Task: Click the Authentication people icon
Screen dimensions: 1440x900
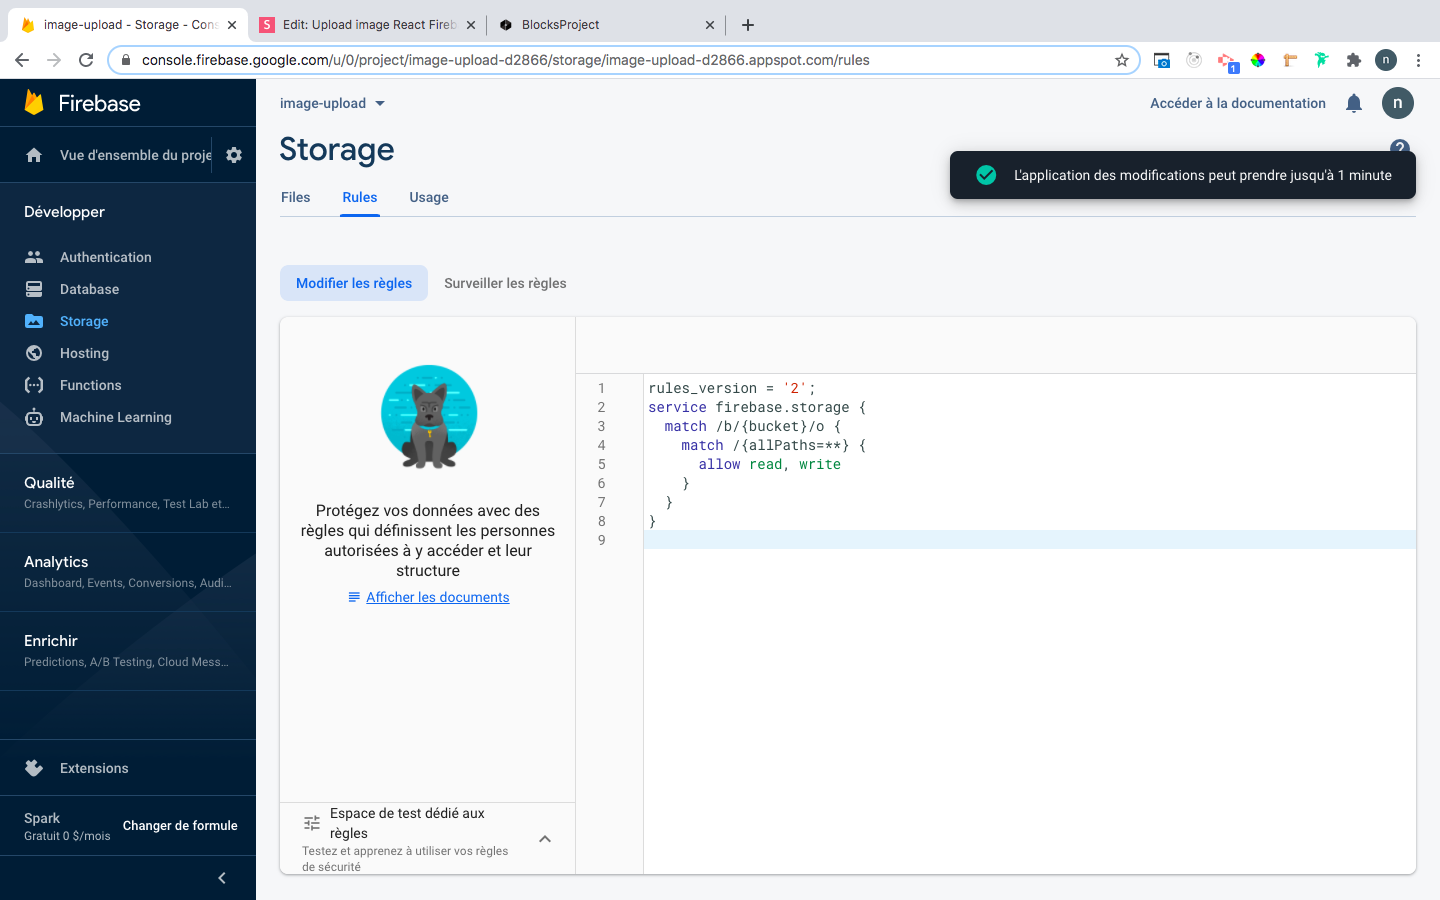Action: coord(34,257)
